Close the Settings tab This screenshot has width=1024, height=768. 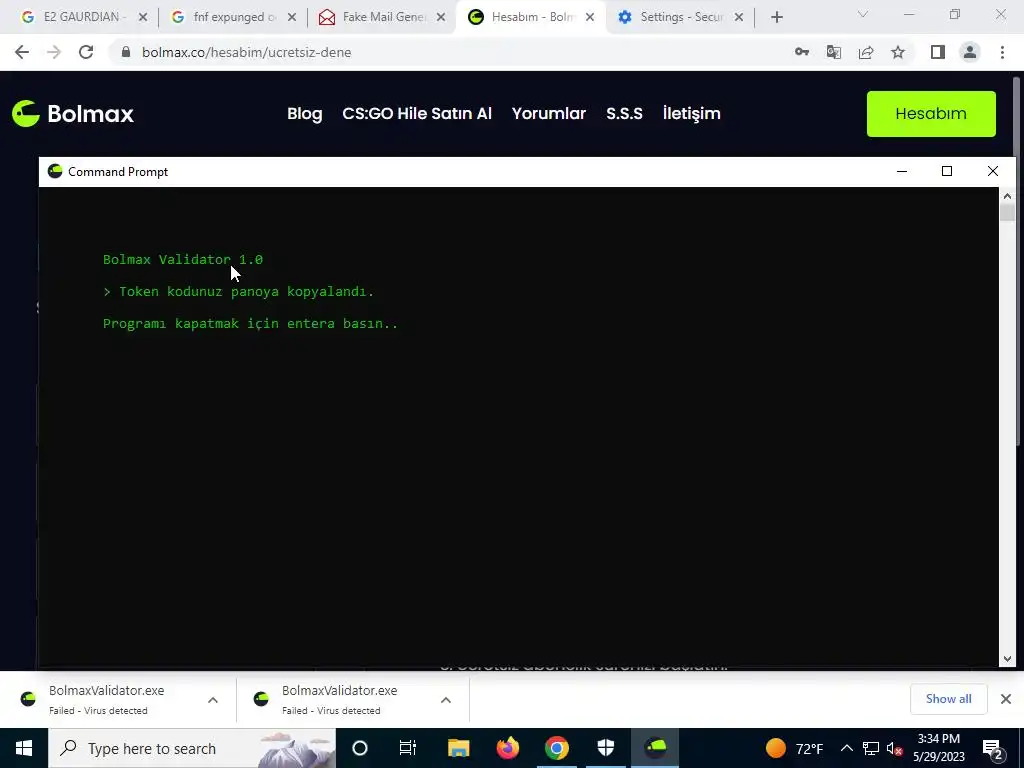(739, 18)
